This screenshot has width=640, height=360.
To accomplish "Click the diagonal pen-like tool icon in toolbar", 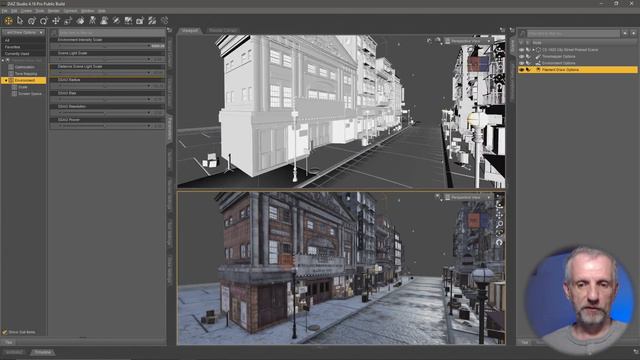I will (x=116, y=20).
